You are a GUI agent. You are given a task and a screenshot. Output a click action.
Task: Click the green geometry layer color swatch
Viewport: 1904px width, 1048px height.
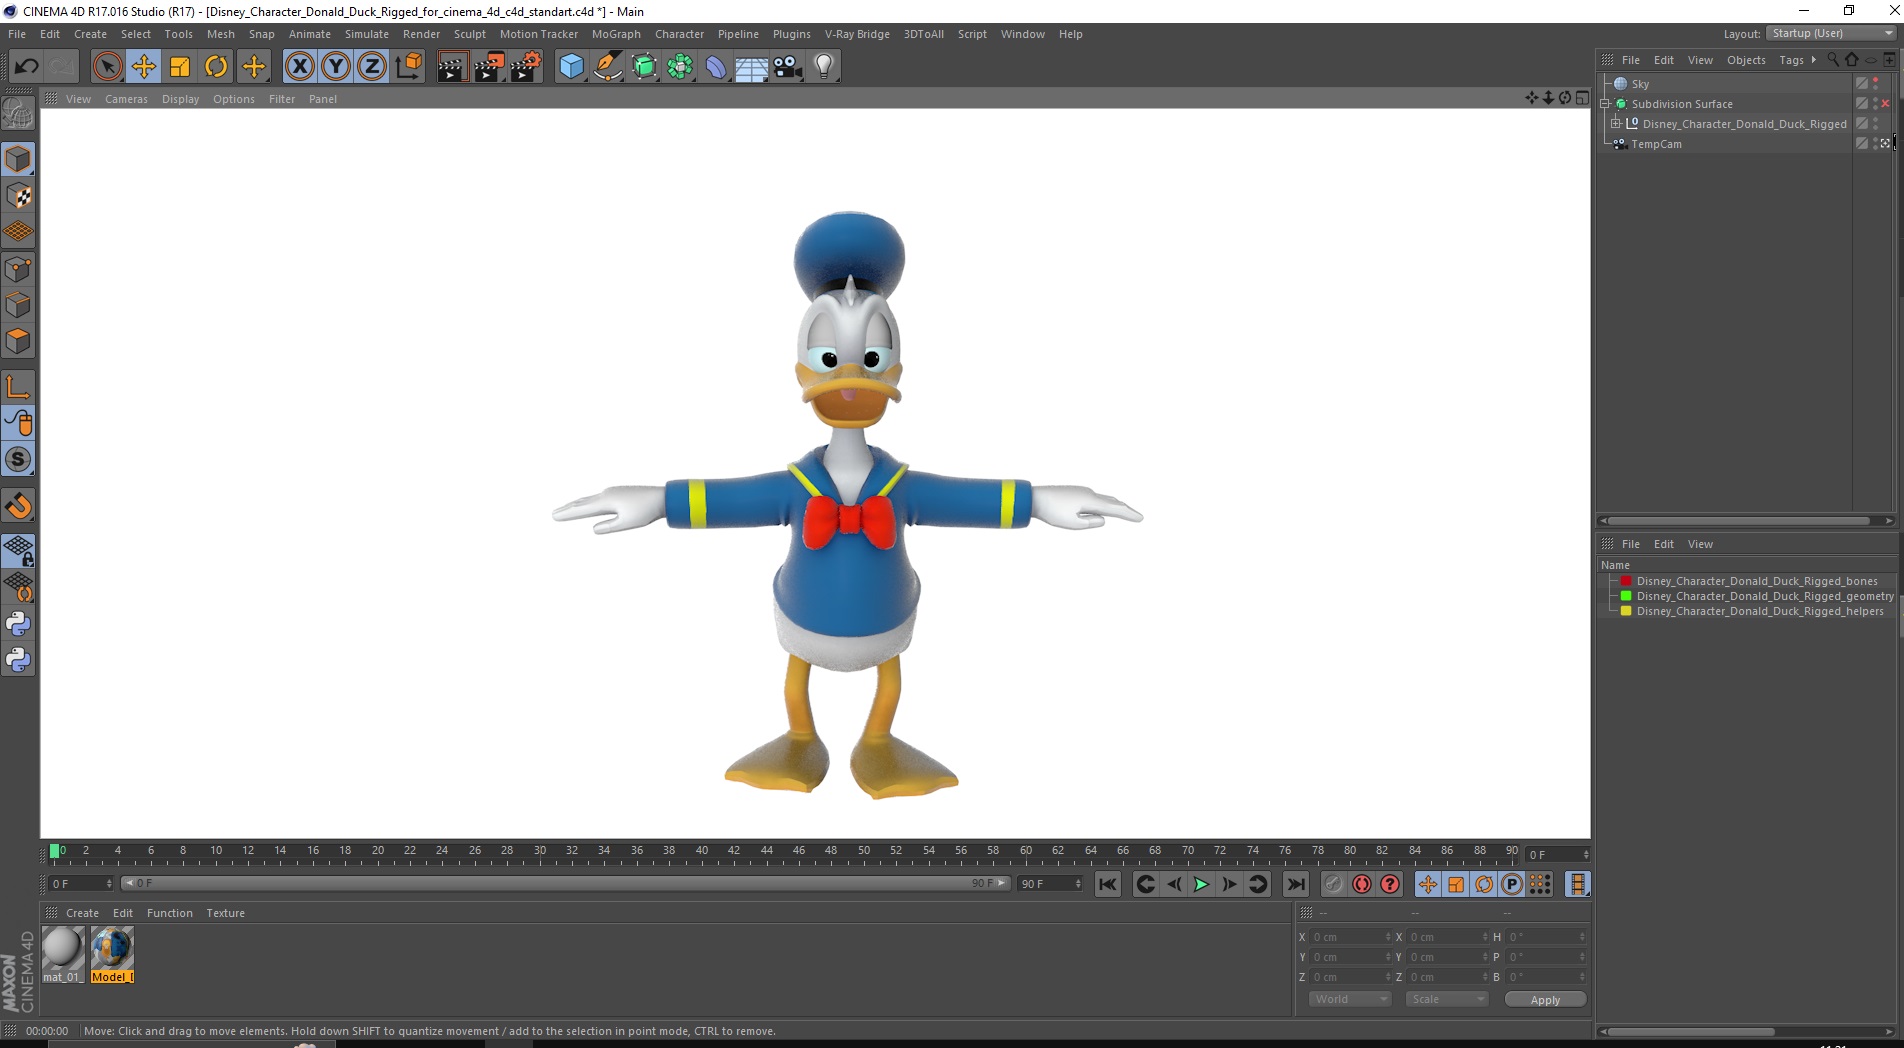click(1626, 596)
